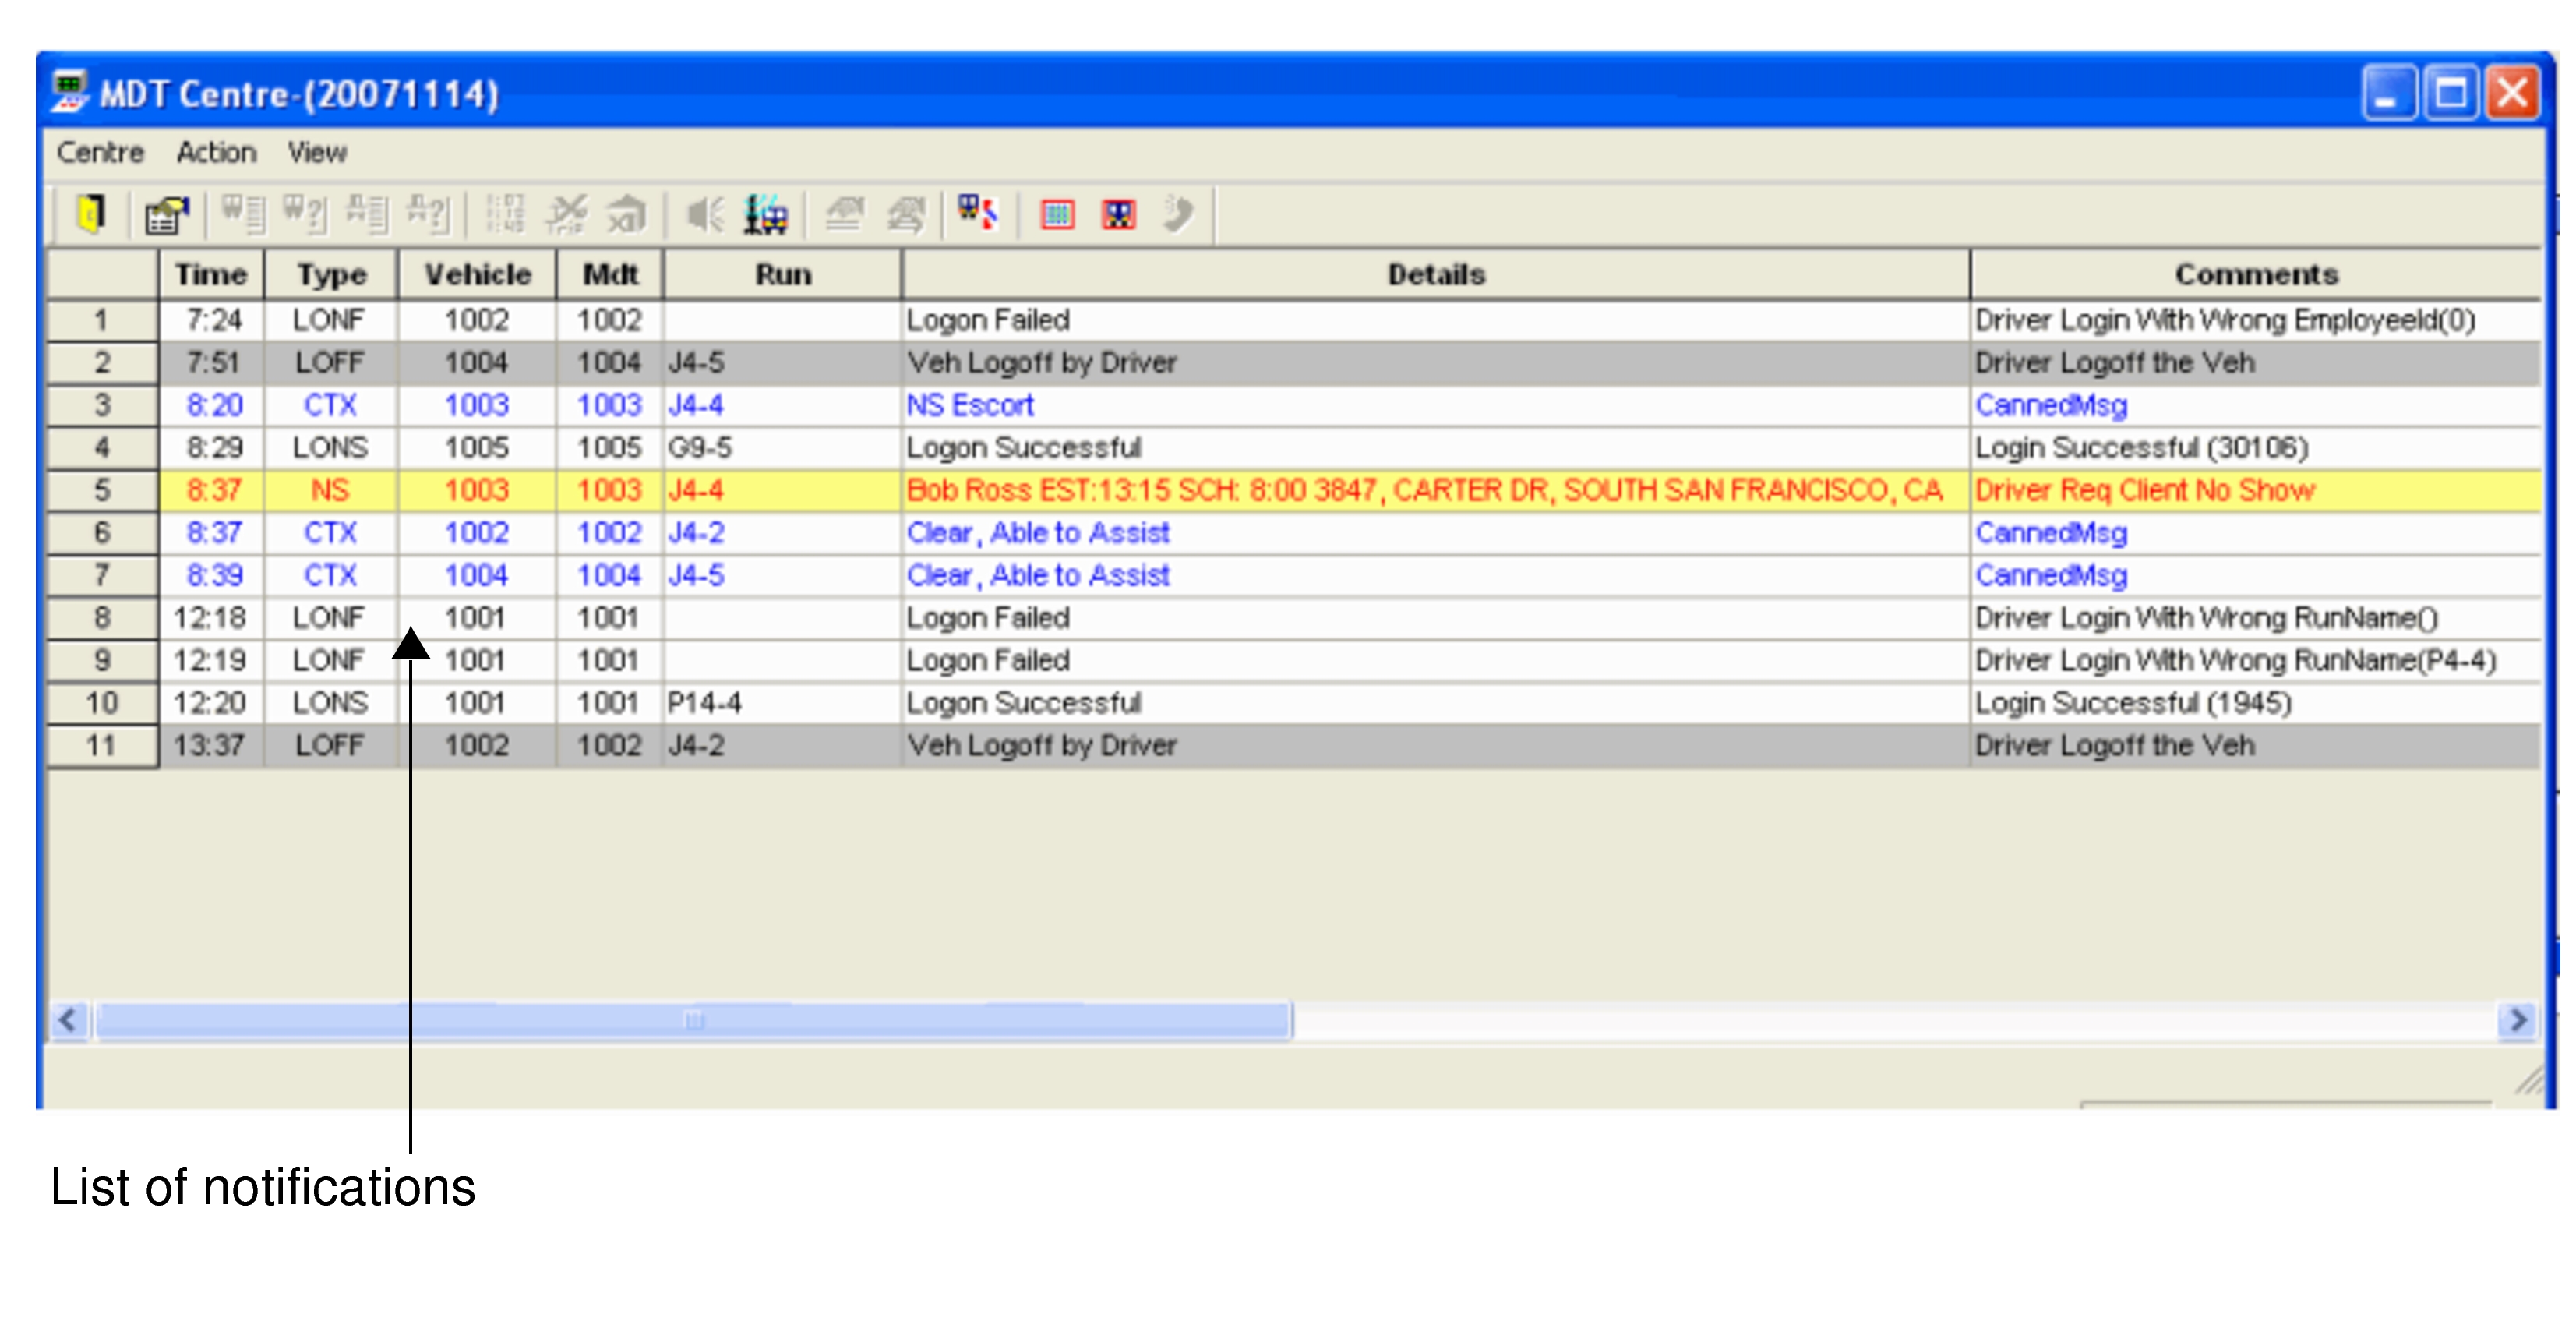Viewport: 2576px width, 1339px height.
Task: Click the Details column header
Action: point(1437,274)
